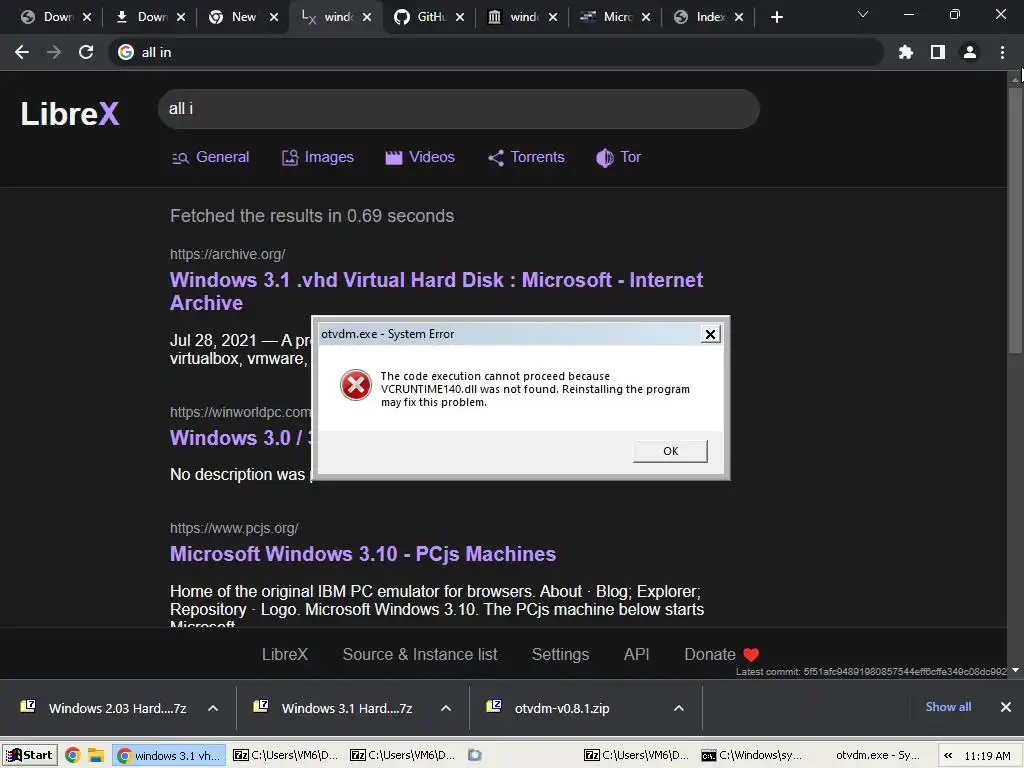Open the API footer link
Image resolution: width=1024 pixels, height=768 pixels.
pyautogui.click(x=637, y=654)
